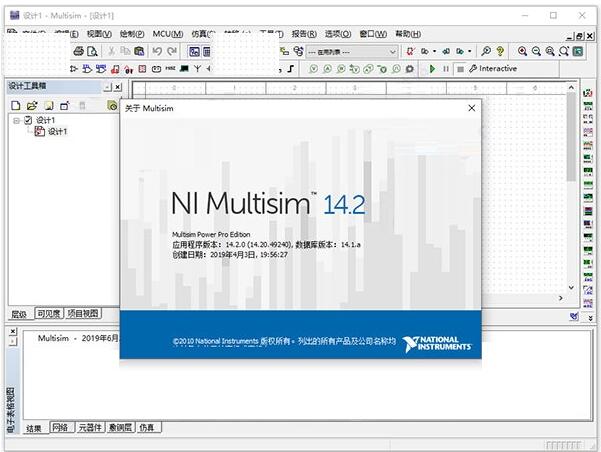Click New Design in Design Toolbox
The image size is (601, 452).
pos(16,105)
